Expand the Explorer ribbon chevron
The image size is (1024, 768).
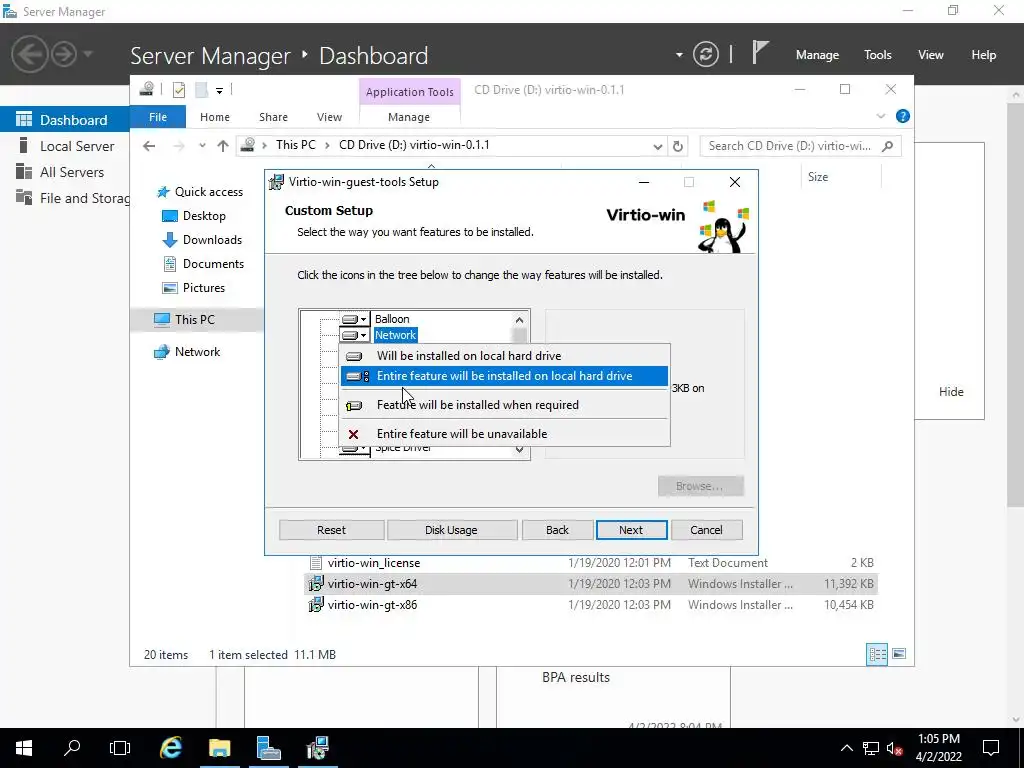click(880, 116)
